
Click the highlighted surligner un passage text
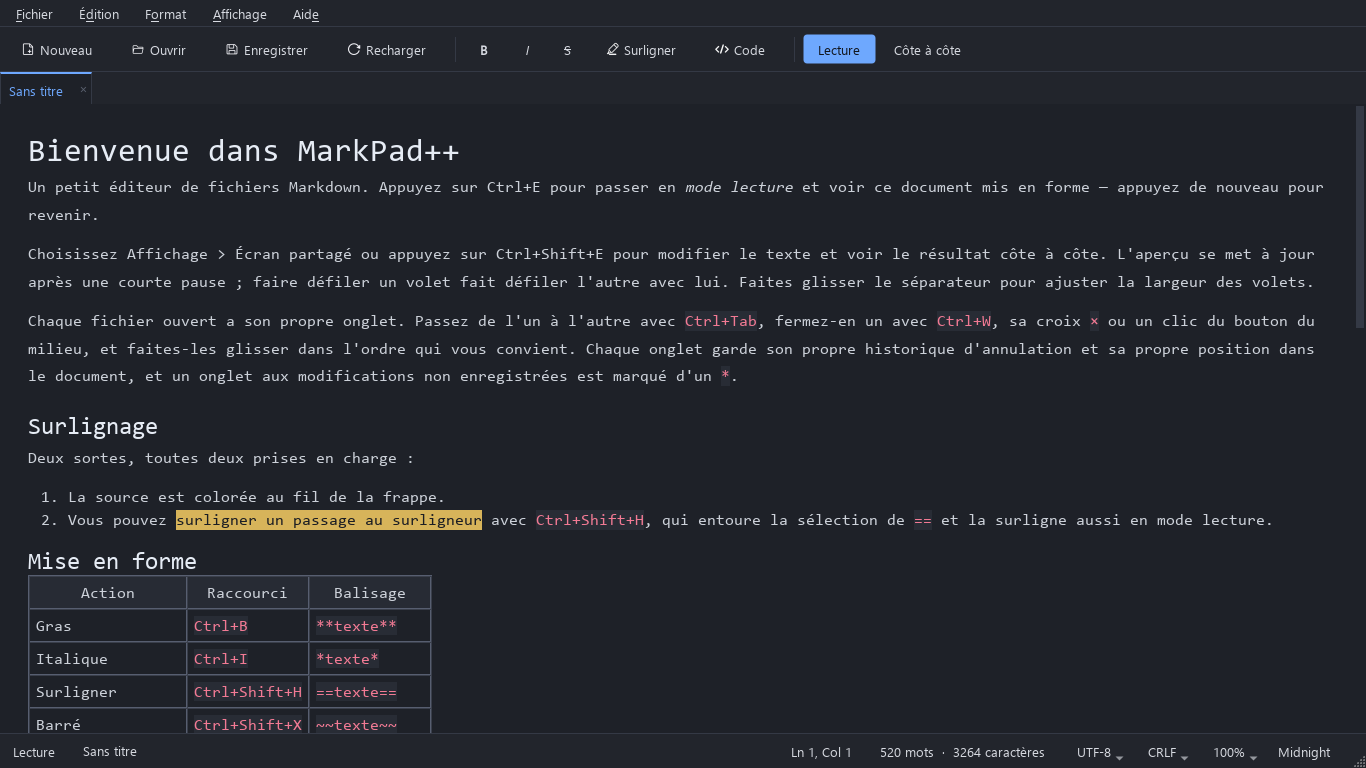click(329, 520)
